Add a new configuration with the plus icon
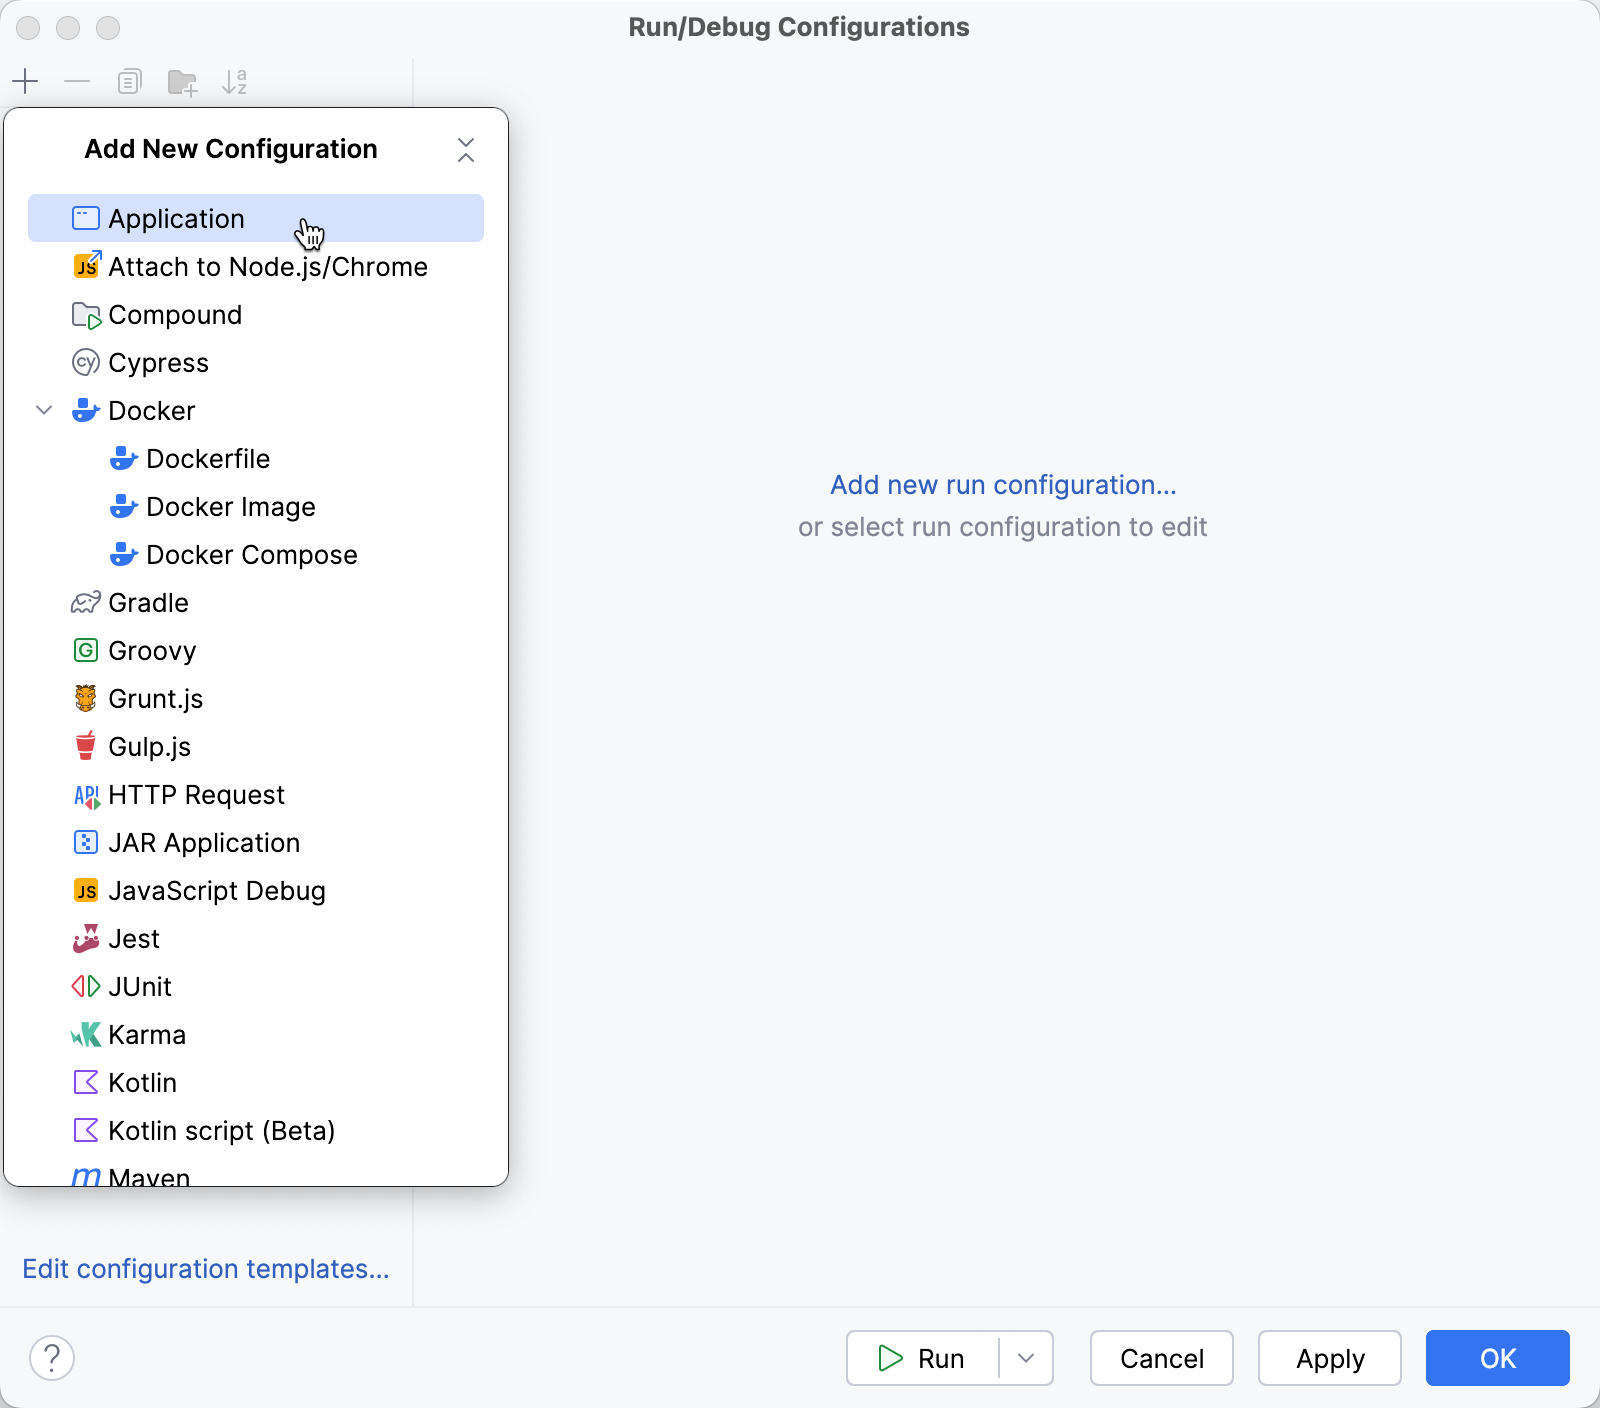The width and height of the screenshot is (1600, 1408). (25, 82)
